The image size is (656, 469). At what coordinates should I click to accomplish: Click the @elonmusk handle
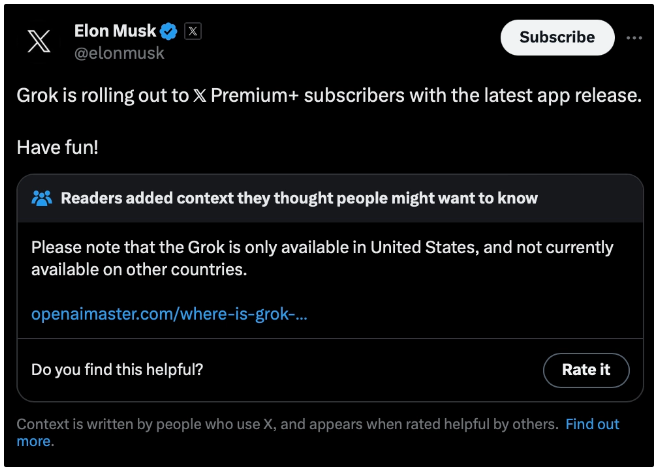click(119, 53)
